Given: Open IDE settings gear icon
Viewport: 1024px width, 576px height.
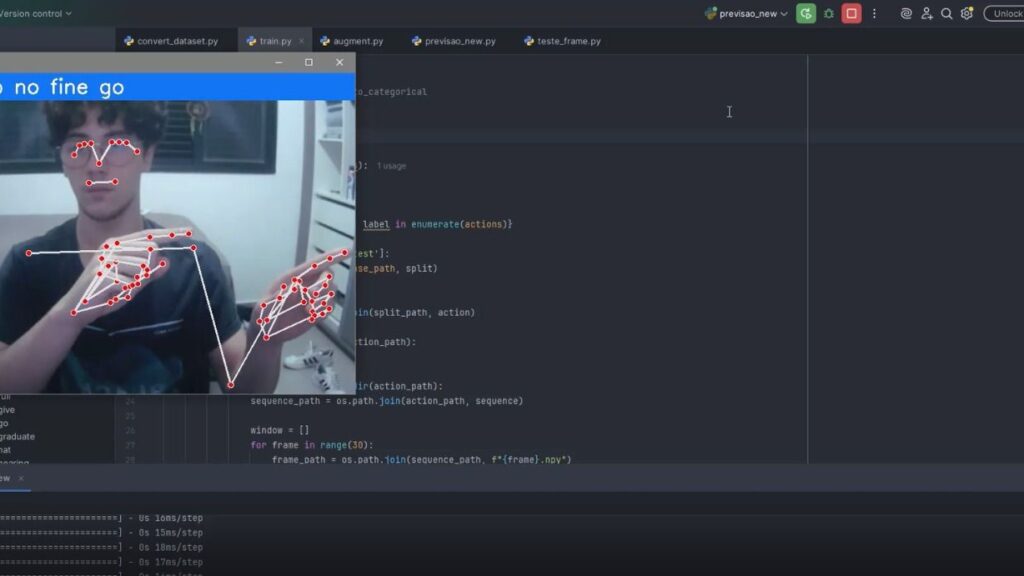Looking at the screenshot, I should coord(967,14).
